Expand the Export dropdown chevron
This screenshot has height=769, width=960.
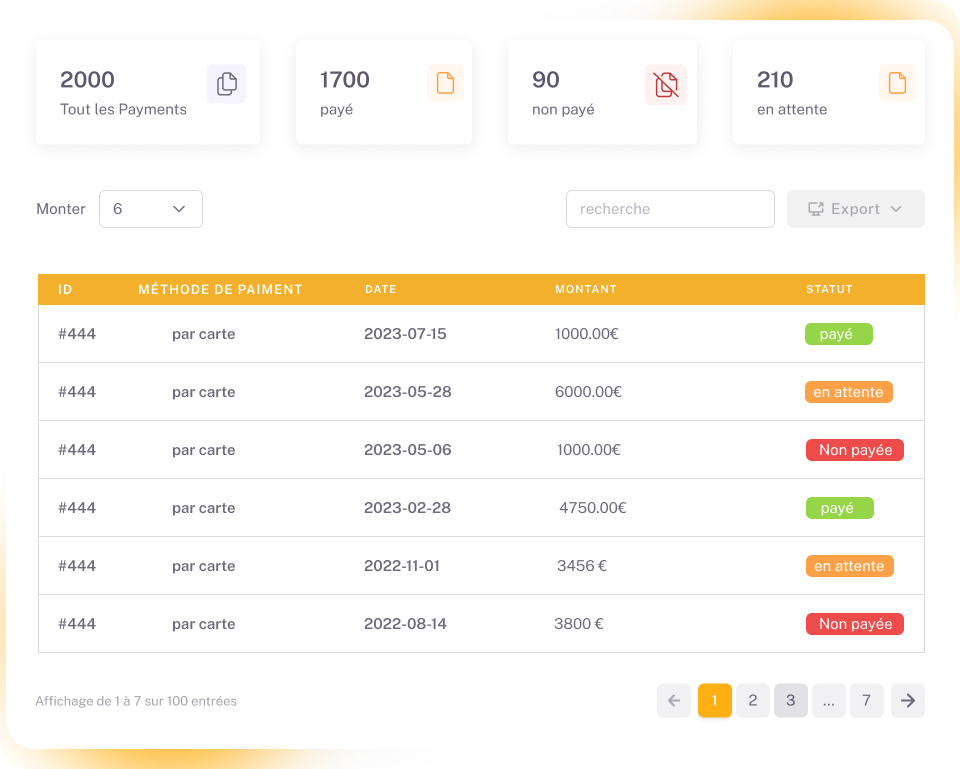click(896, 209)
